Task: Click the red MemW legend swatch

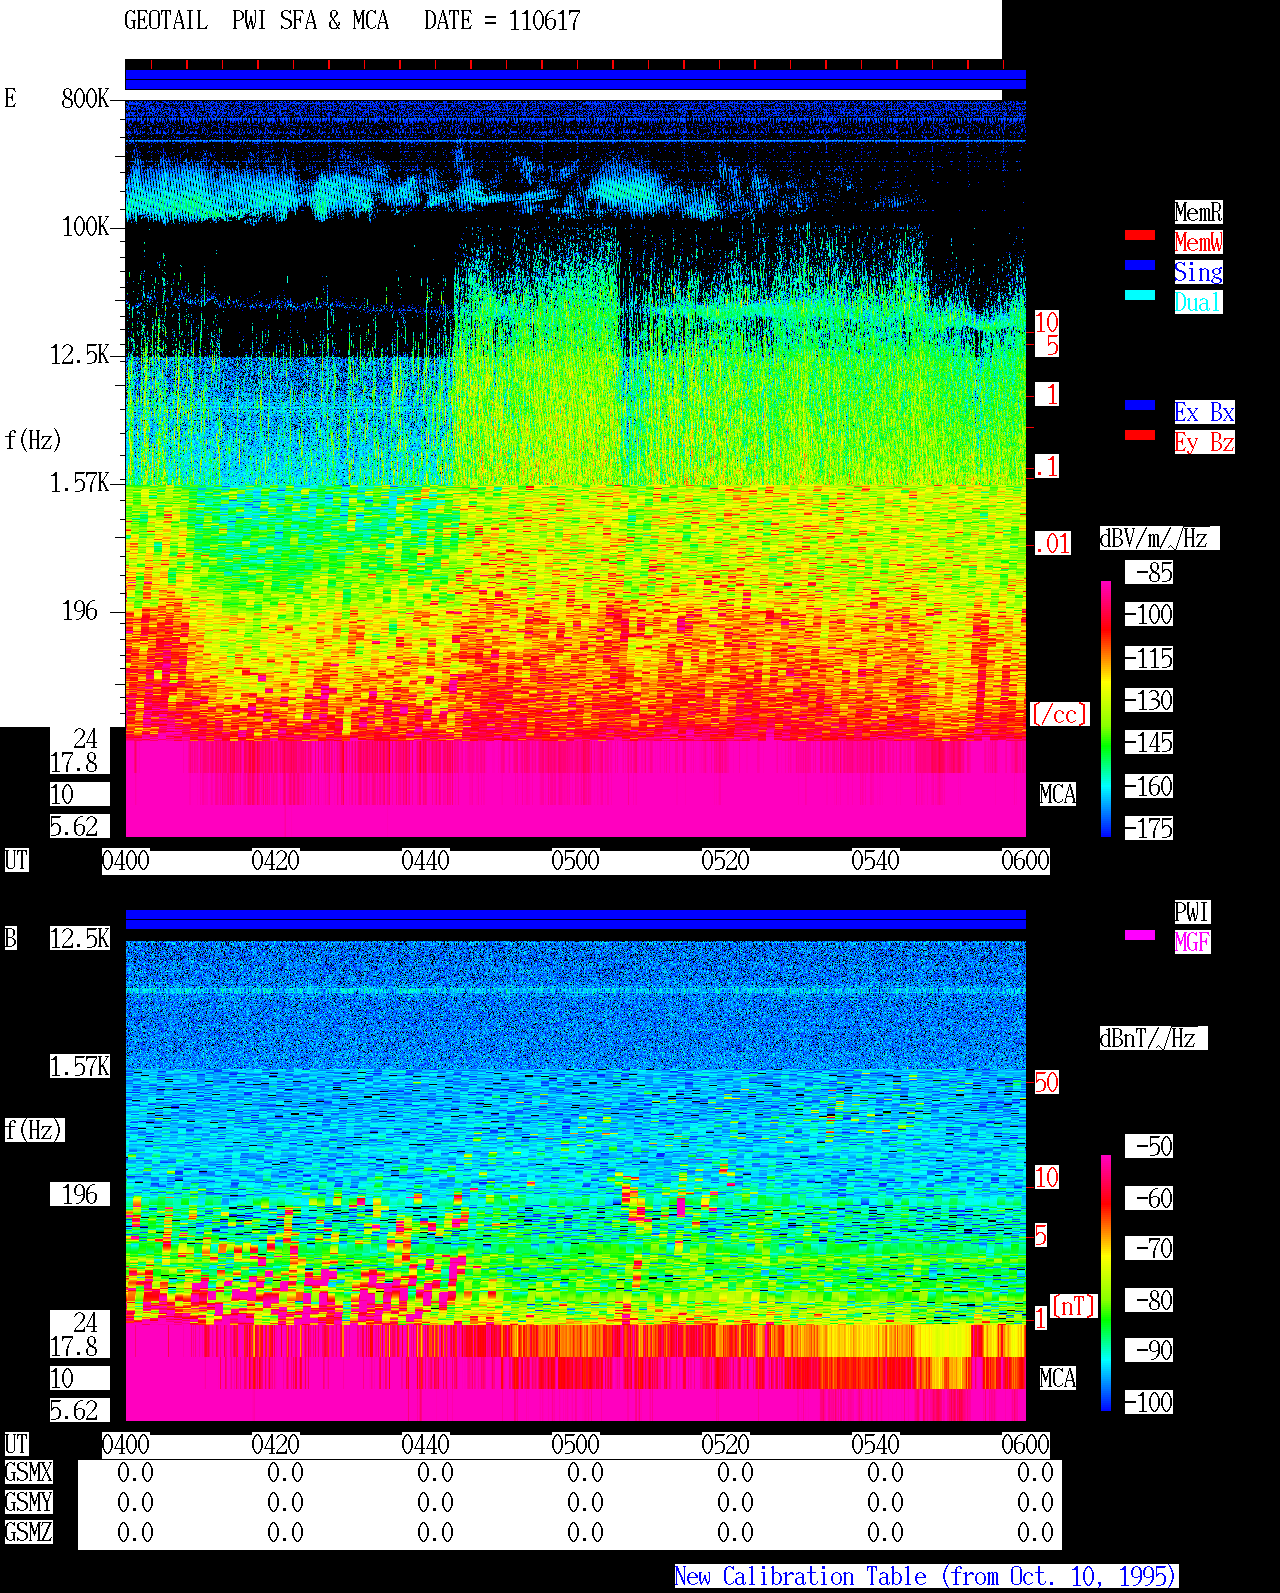Action: 1140,235
